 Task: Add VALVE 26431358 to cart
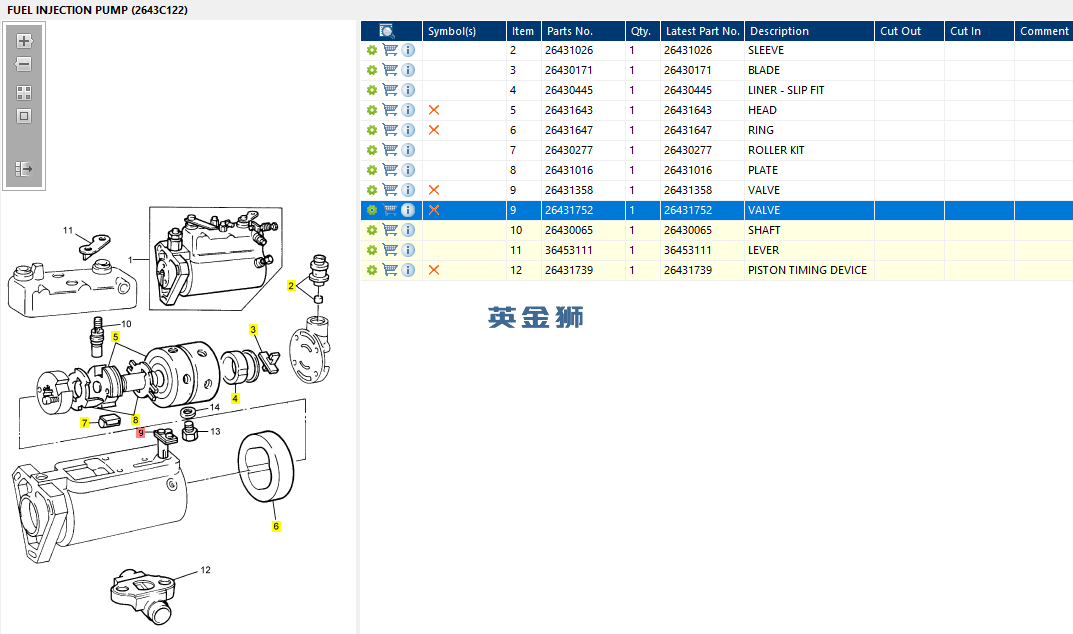click(390, 190)
